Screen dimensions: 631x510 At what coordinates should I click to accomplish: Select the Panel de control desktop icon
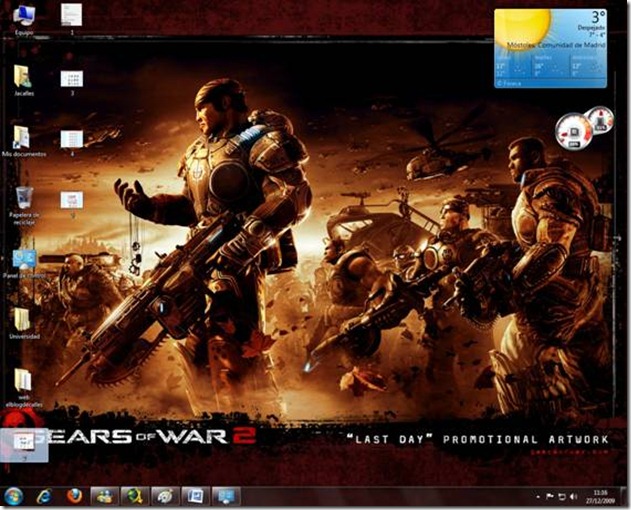point(24,264)
